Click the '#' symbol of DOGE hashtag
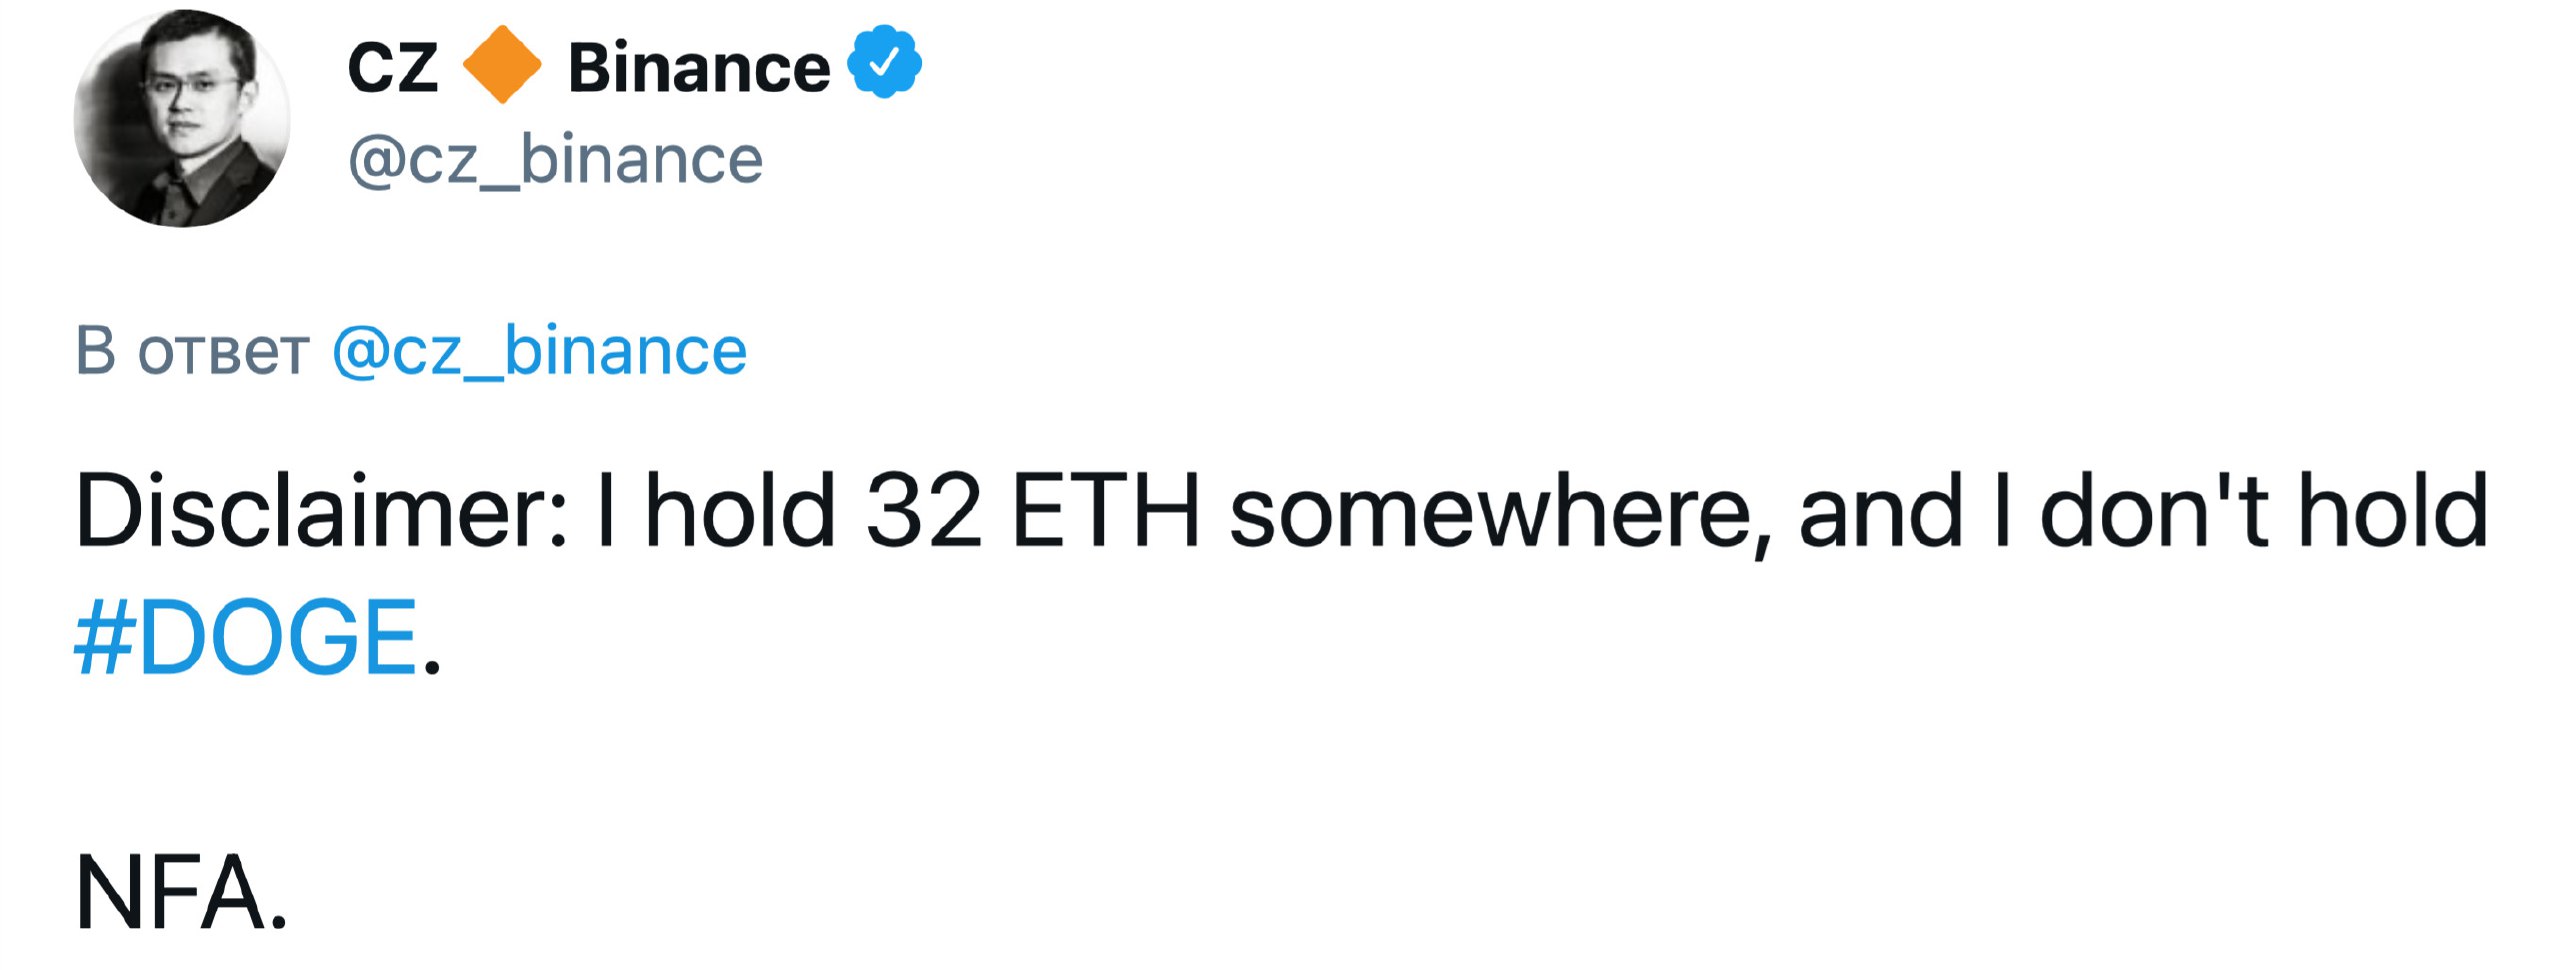The width and height of the screenshot is (2560, 970). [x=104, y=638]
